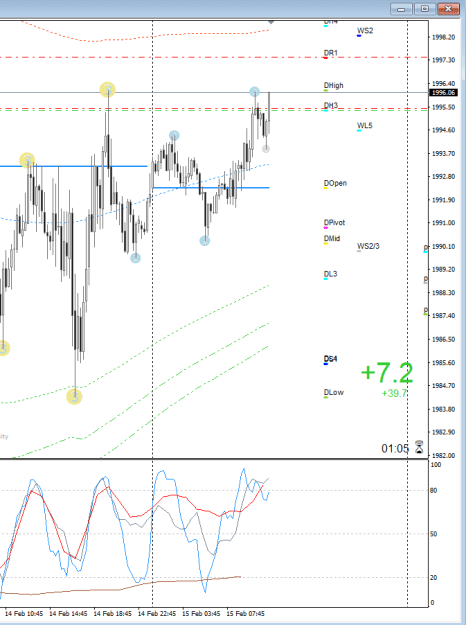The height and width of the screenshot is (625, 466).
Task: Select the DR1 daily resistance label
Action: pos(330,53)
